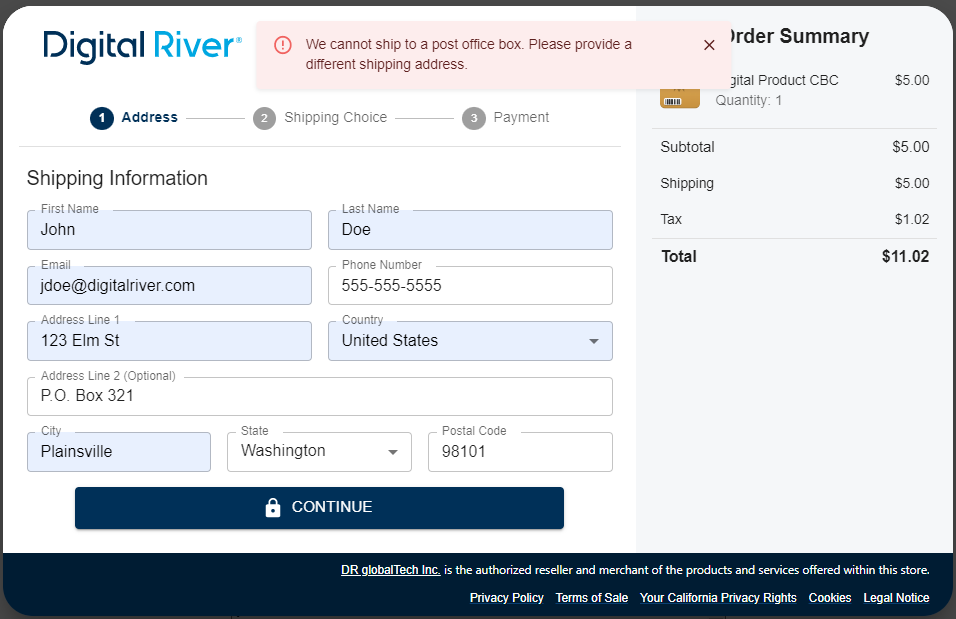Click the step 1 Address circle

101,118
